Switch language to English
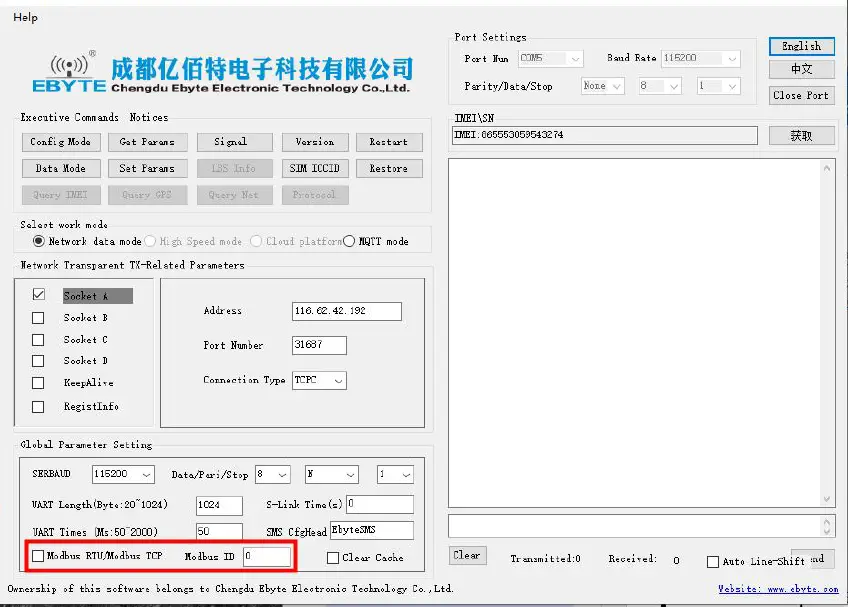 [802, 46]
